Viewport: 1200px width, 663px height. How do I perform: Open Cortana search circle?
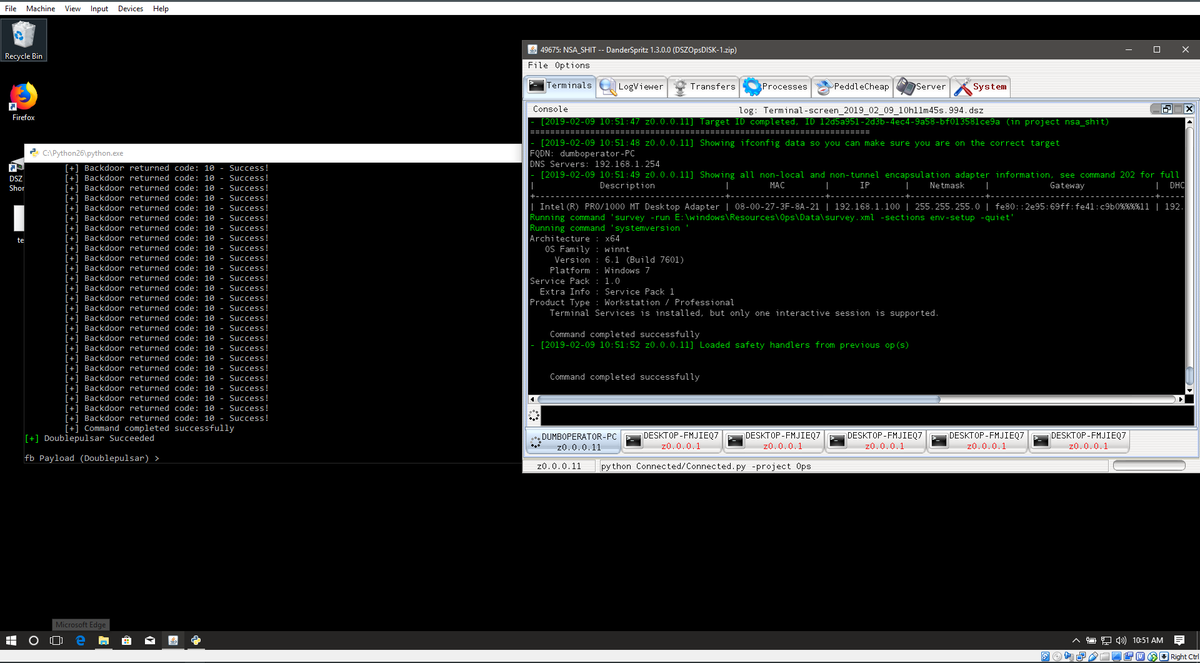click(34, 640)
